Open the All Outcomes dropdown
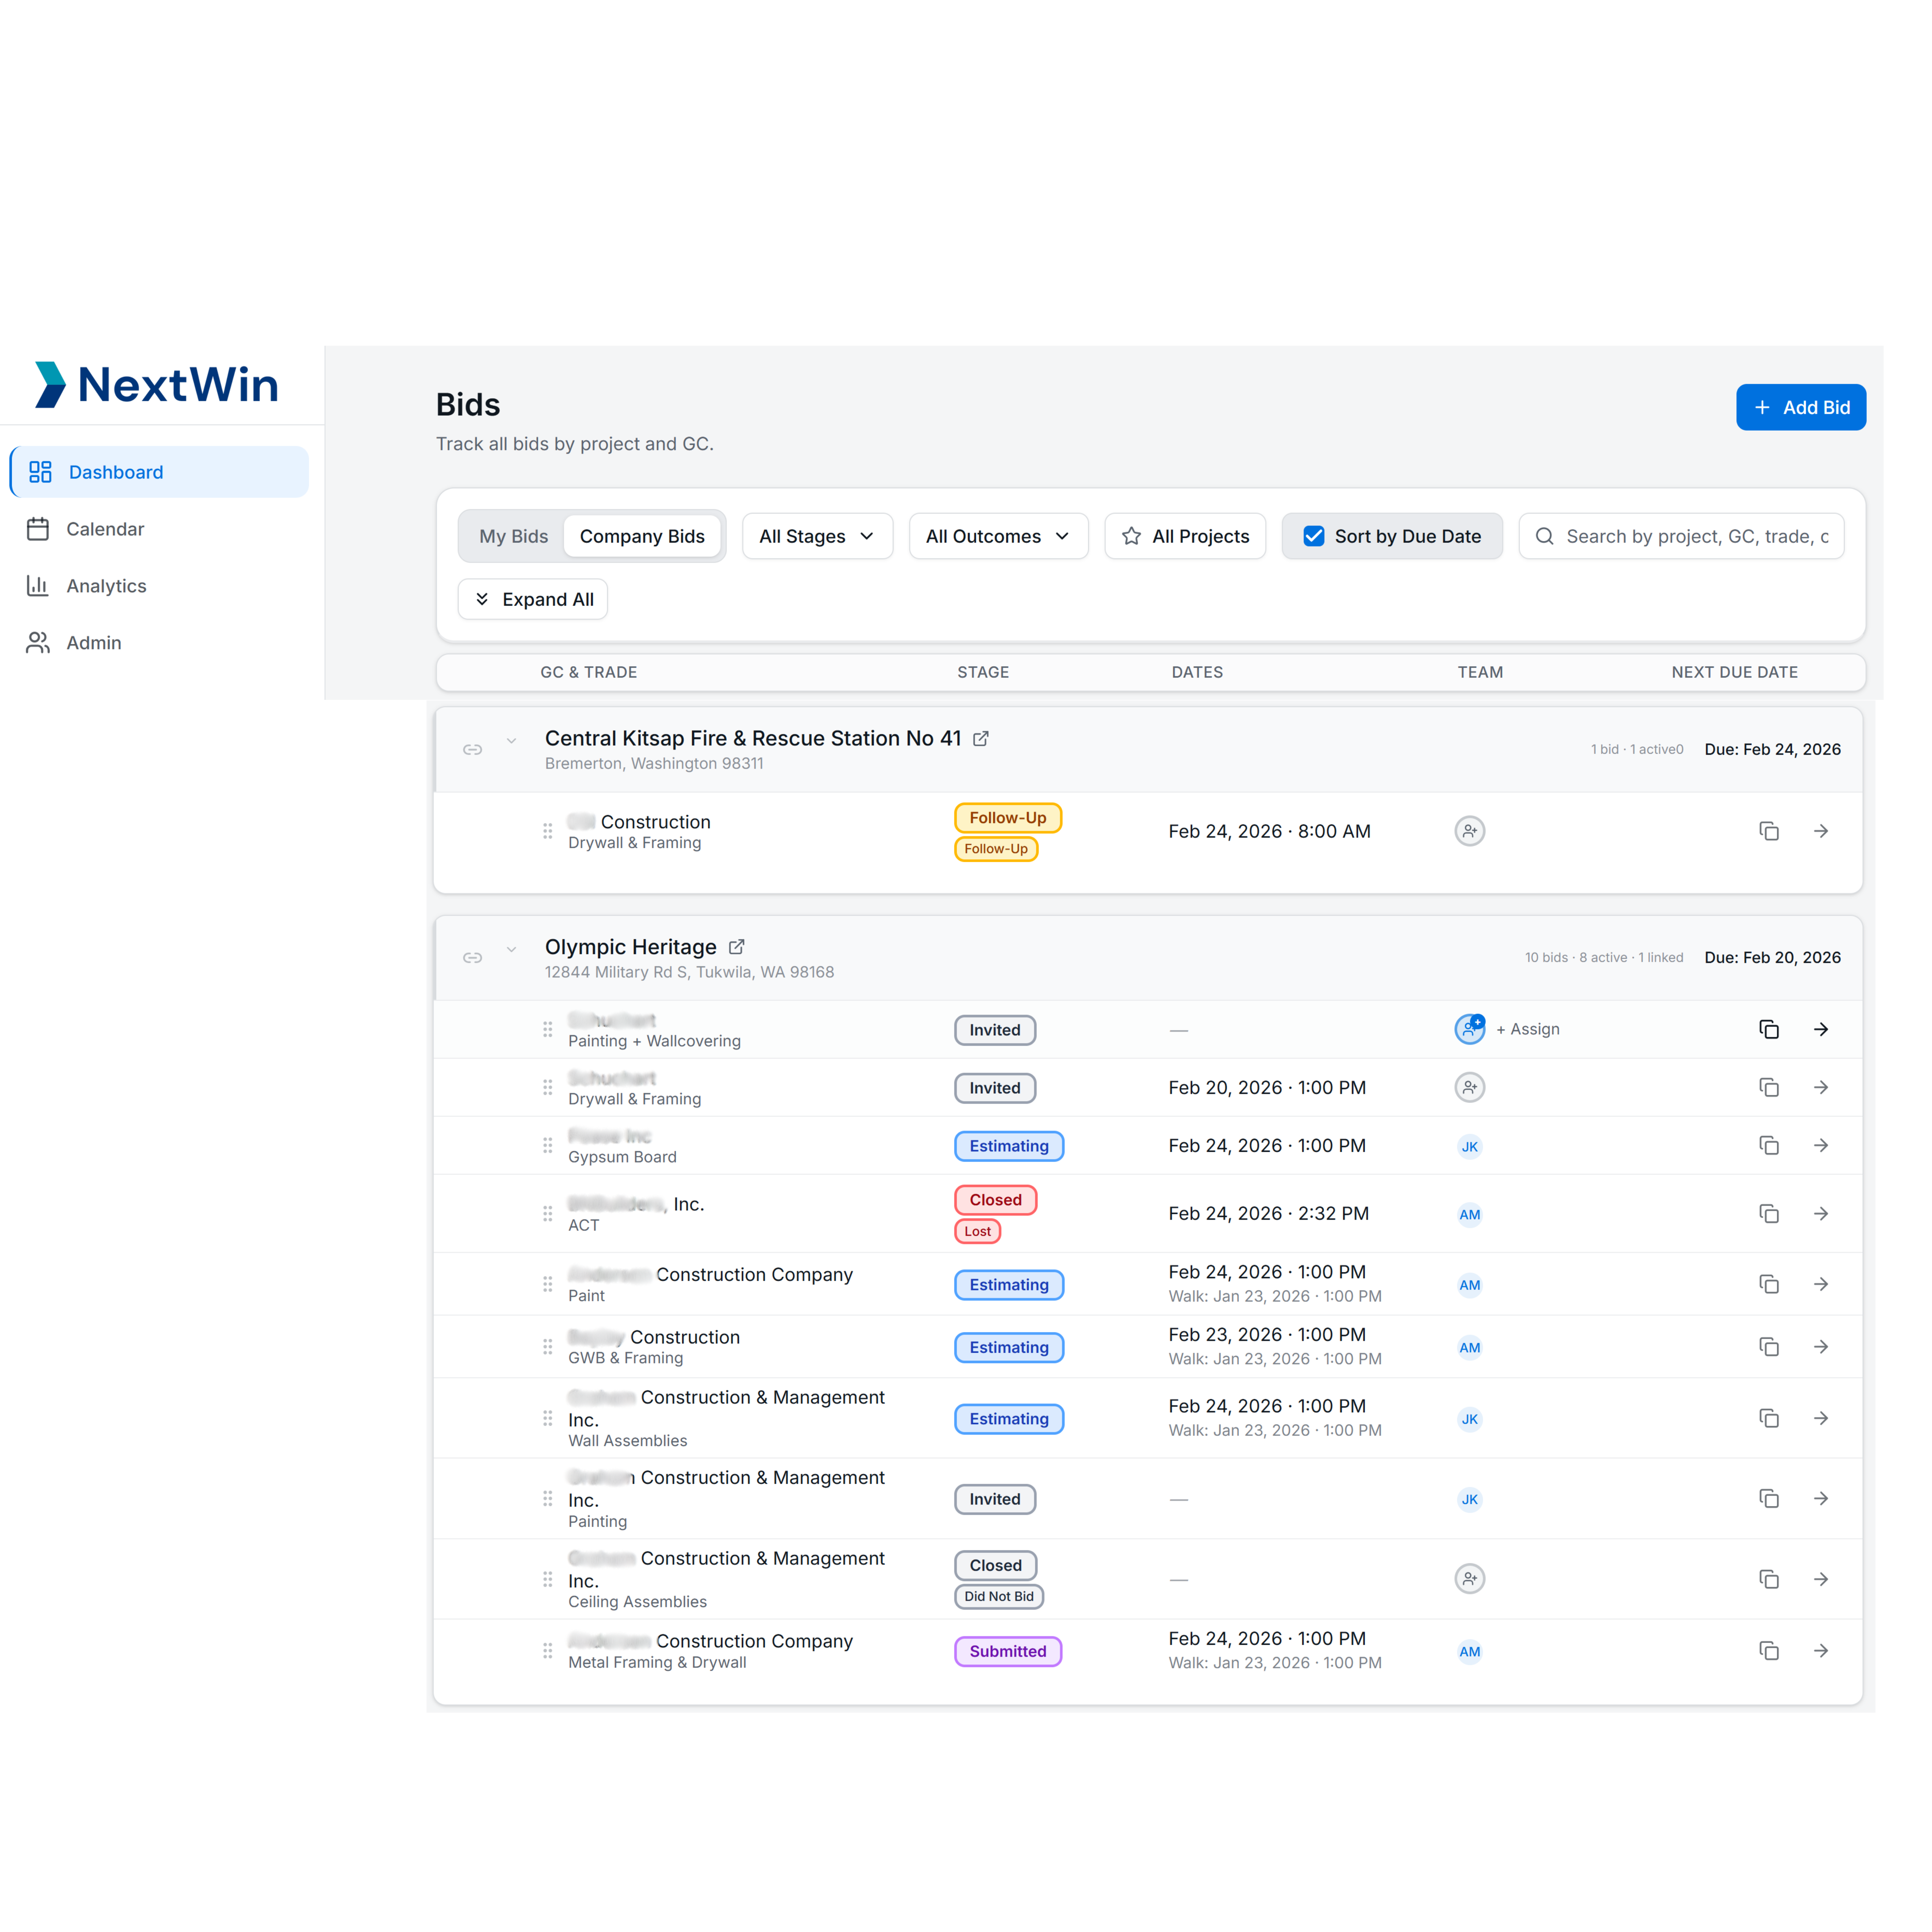The height and width of the screenshot is (1932, 1932). (x=997, y=536)
